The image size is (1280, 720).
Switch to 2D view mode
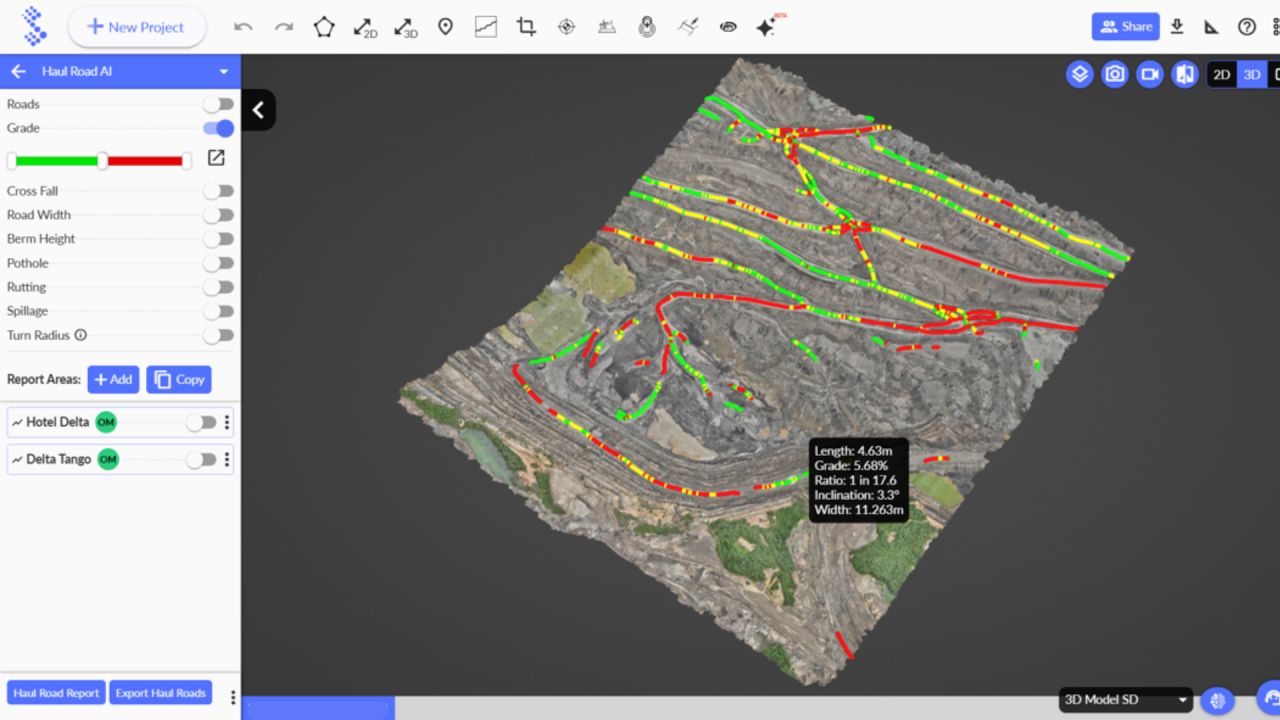point(1221,75)
